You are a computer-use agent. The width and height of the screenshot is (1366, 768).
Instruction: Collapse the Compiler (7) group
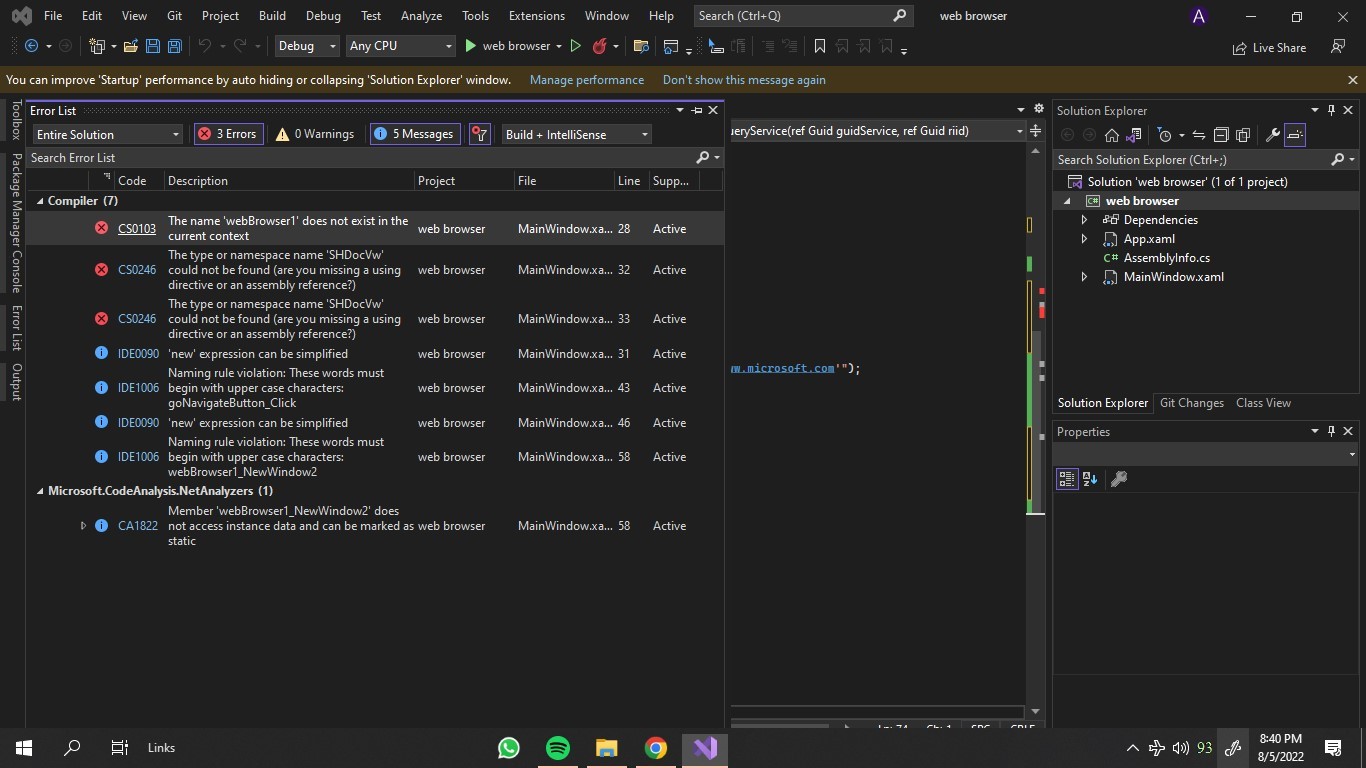[41, 201]
